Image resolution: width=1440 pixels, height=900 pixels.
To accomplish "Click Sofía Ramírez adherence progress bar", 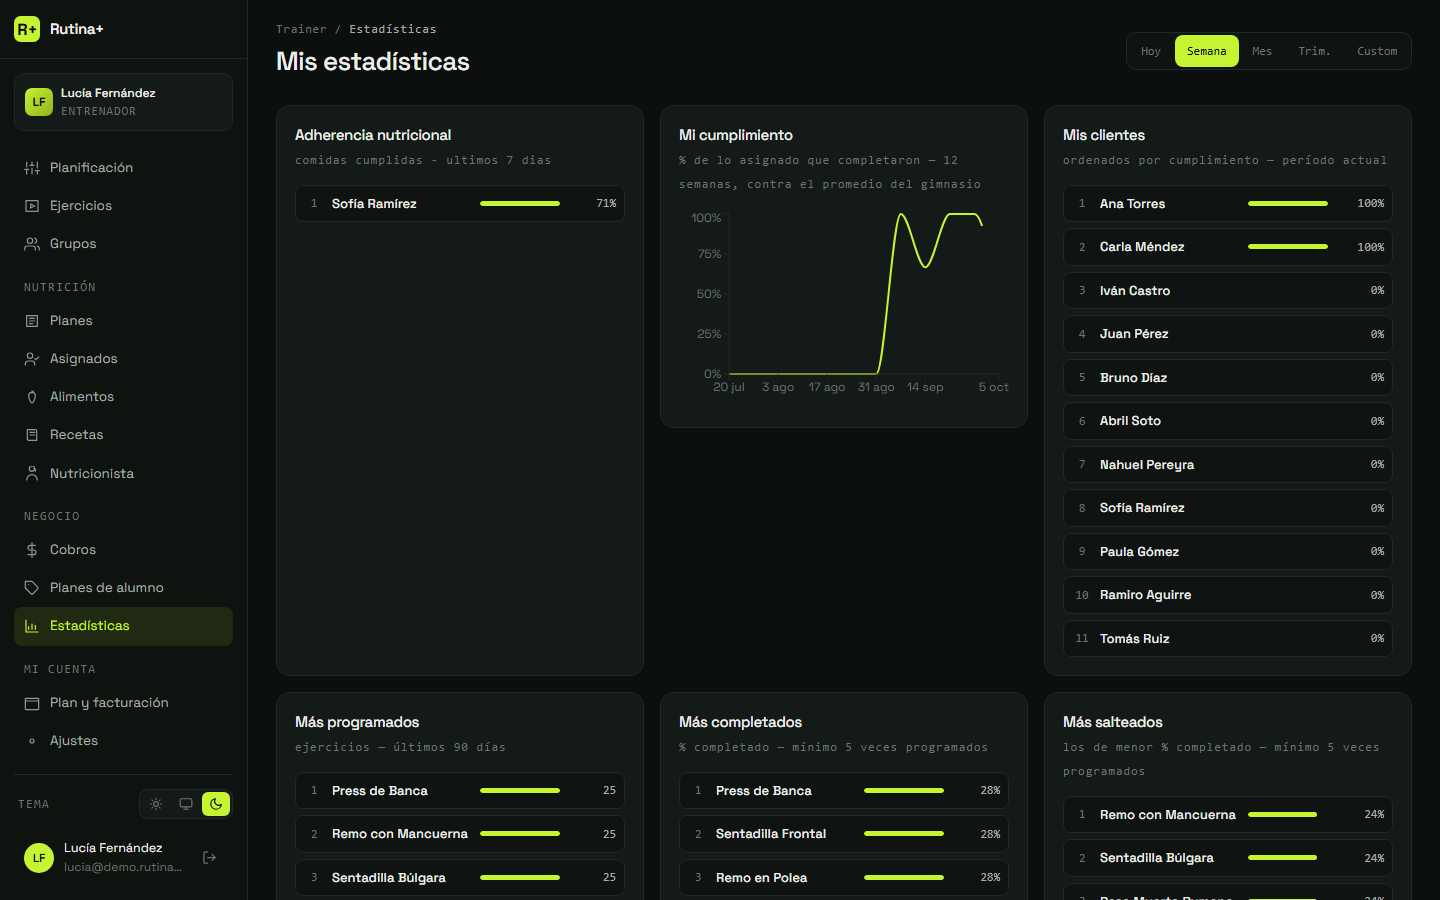I will tap(520, 204).
